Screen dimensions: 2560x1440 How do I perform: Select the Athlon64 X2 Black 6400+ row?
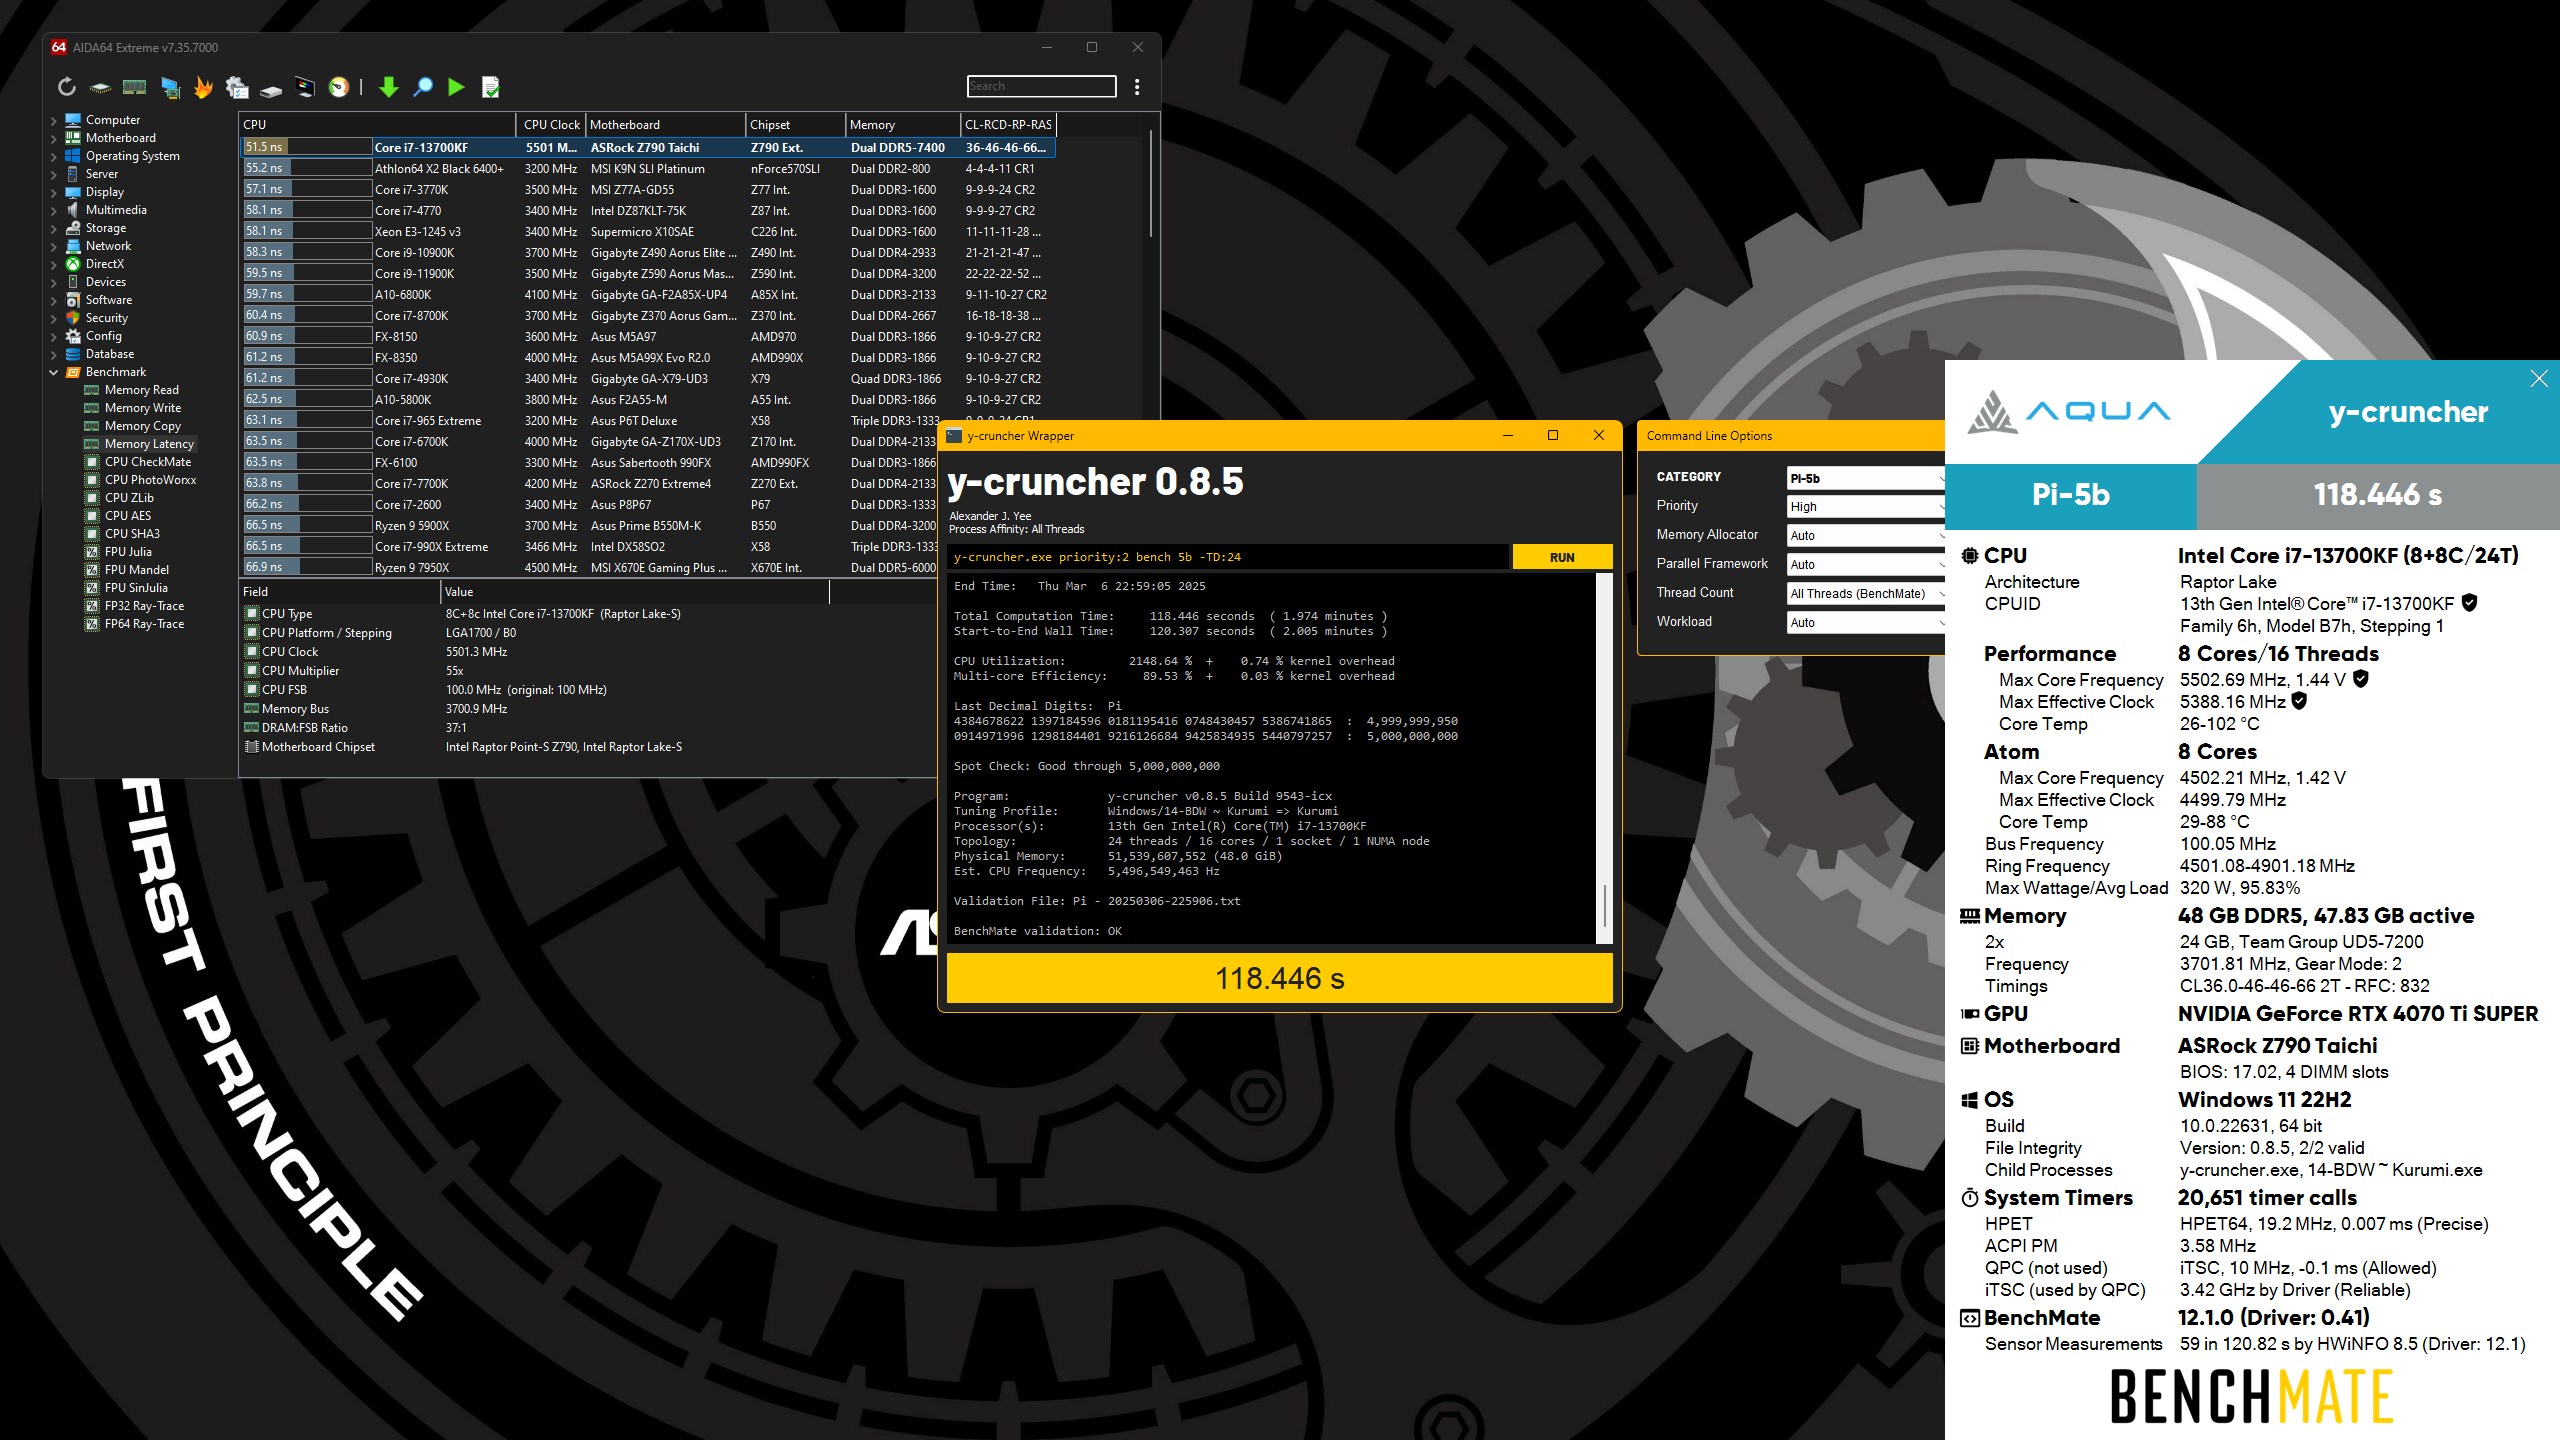(x=649, y=168)
